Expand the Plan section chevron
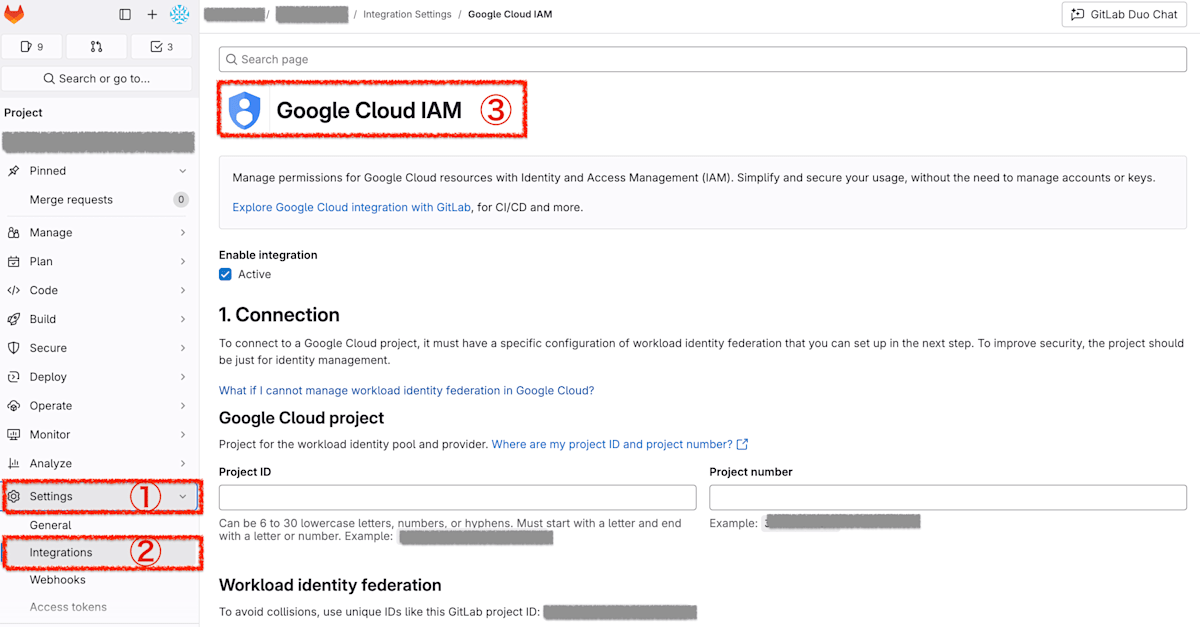The image size is (1200, 627). tap(182, 262)
